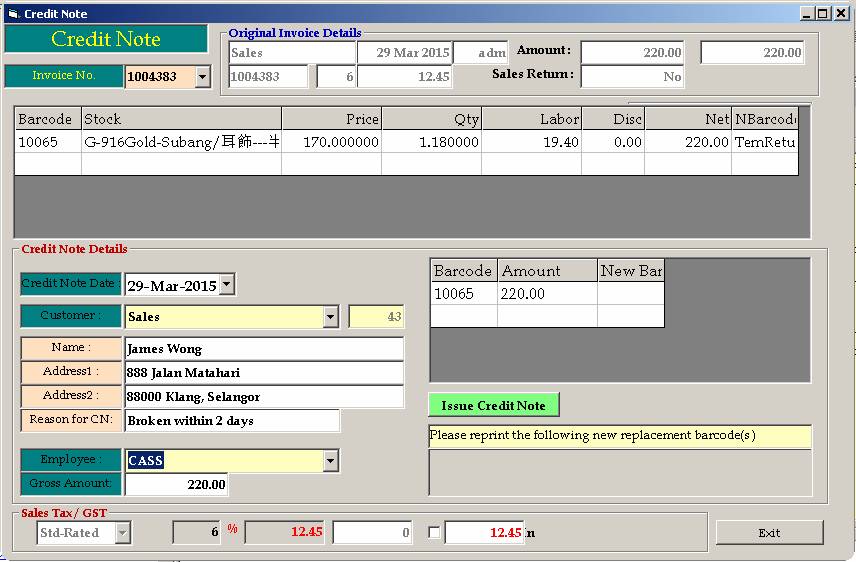Click the empty New Bar cell for 10065
Viewport: 856px width, 562px height.
point(631,293)
